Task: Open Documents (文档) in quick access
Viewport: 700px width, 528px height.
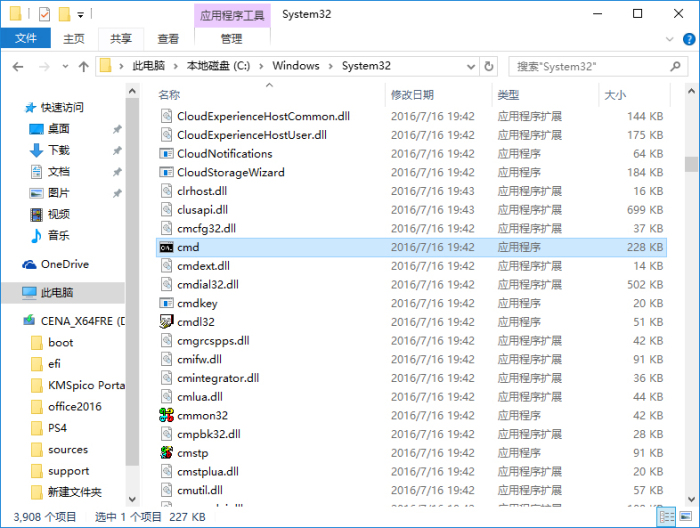Action: 58,172
